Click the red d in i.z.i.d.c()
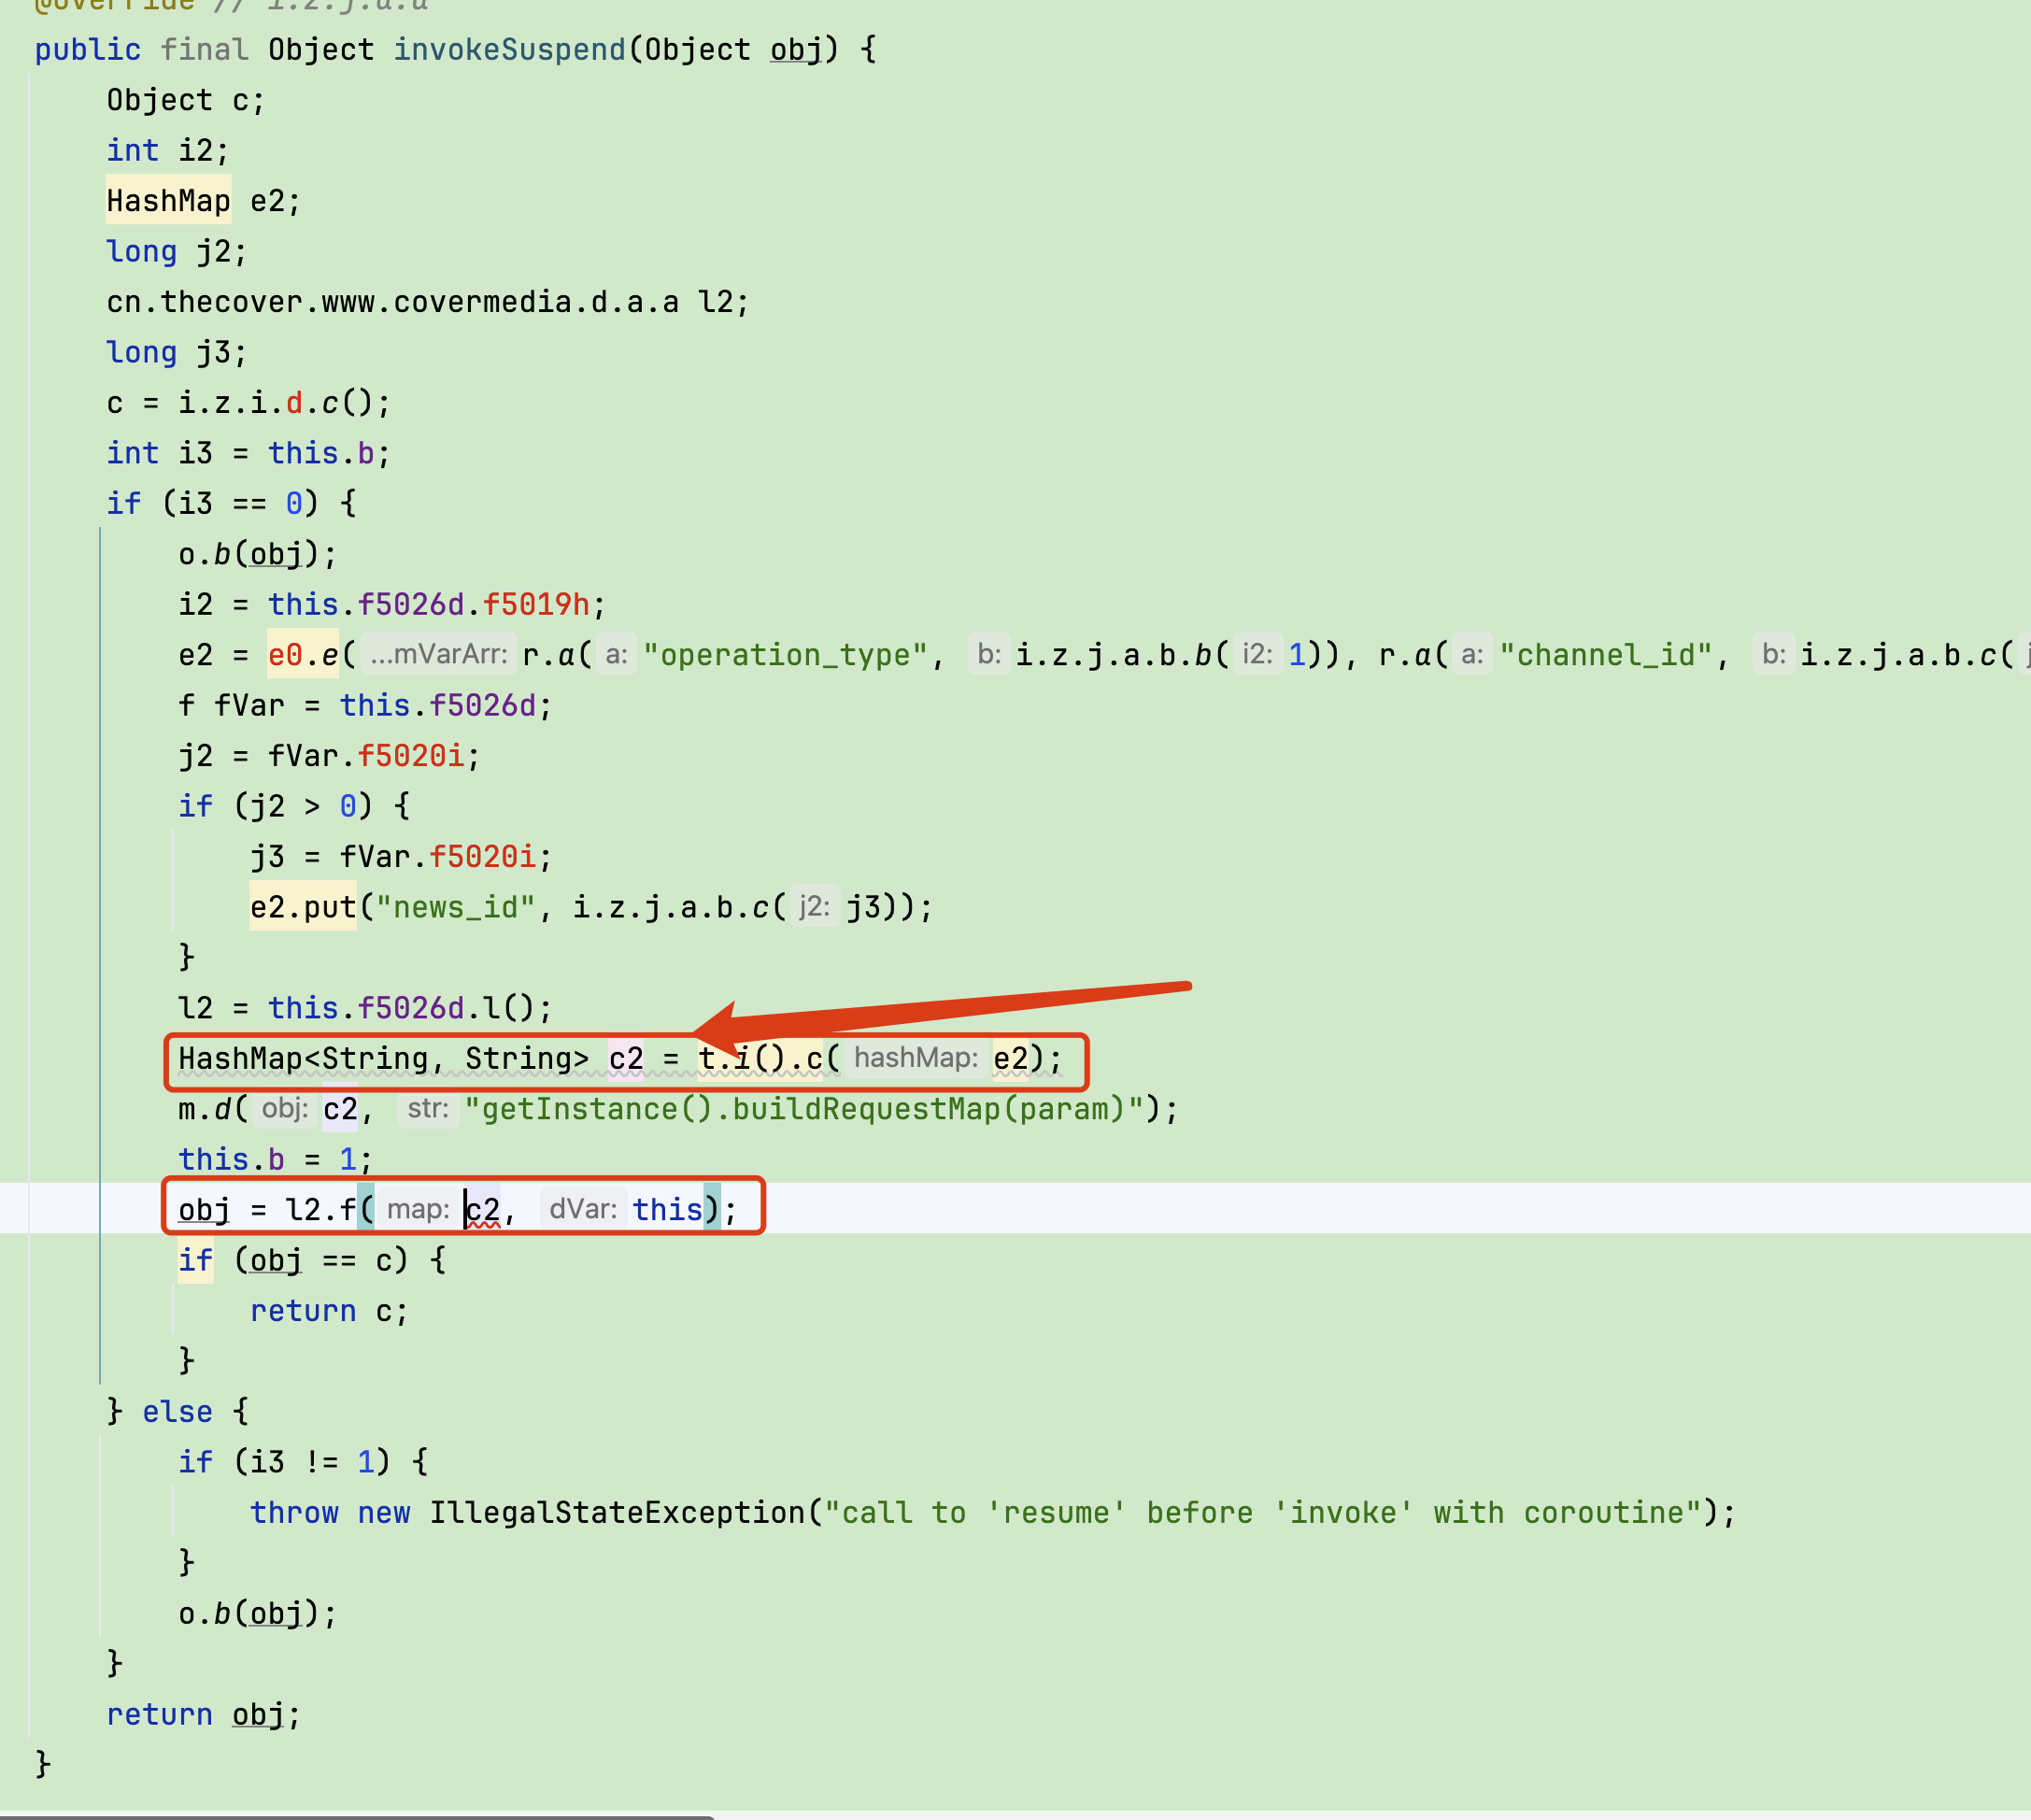Image resolution: width=2031 pixels, height=1820 pixels. pos(294,403)
